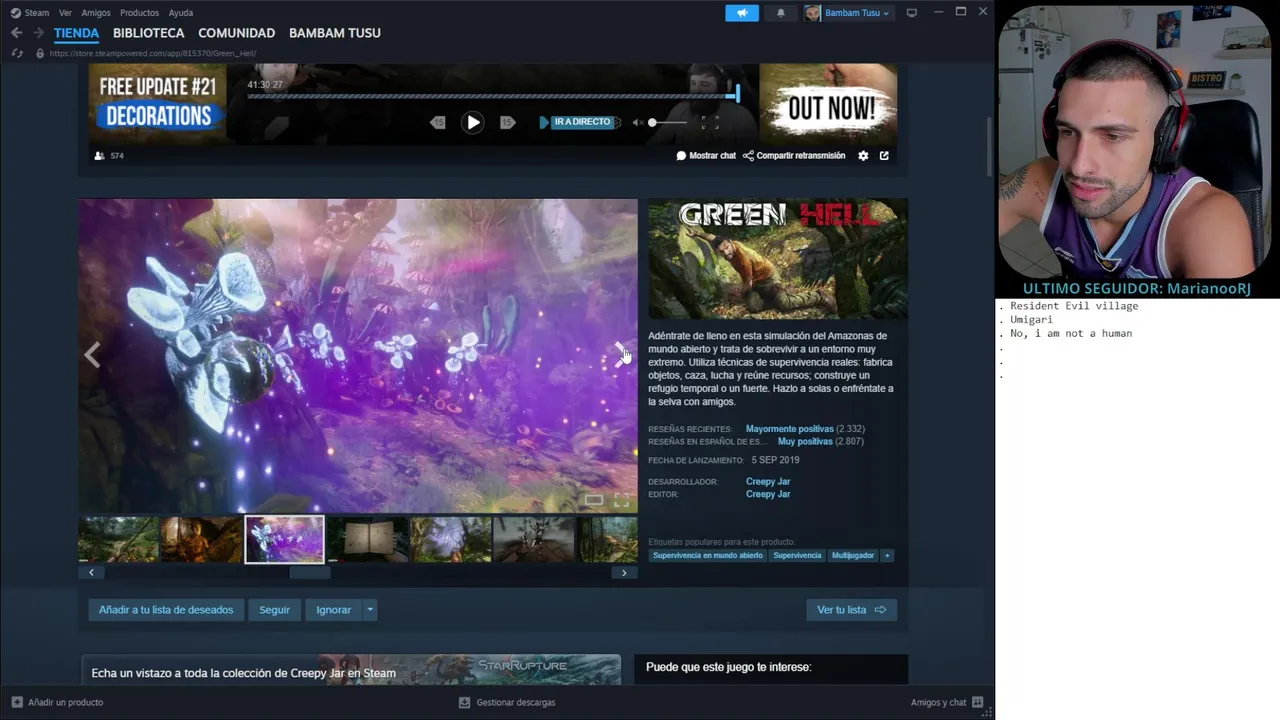Open screenshot in fullscreen

[x=622, y=500]
